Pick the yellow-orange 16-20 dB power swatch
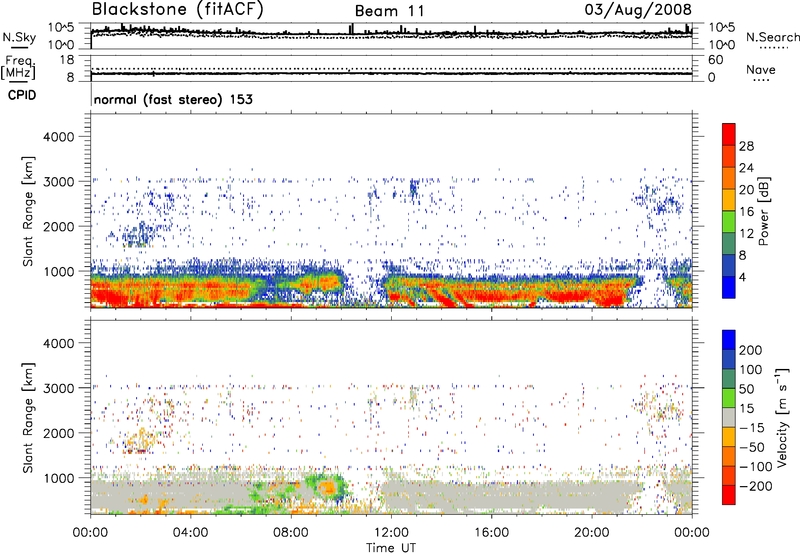Screen dimensions: 800x554 (x=729, y=200)
